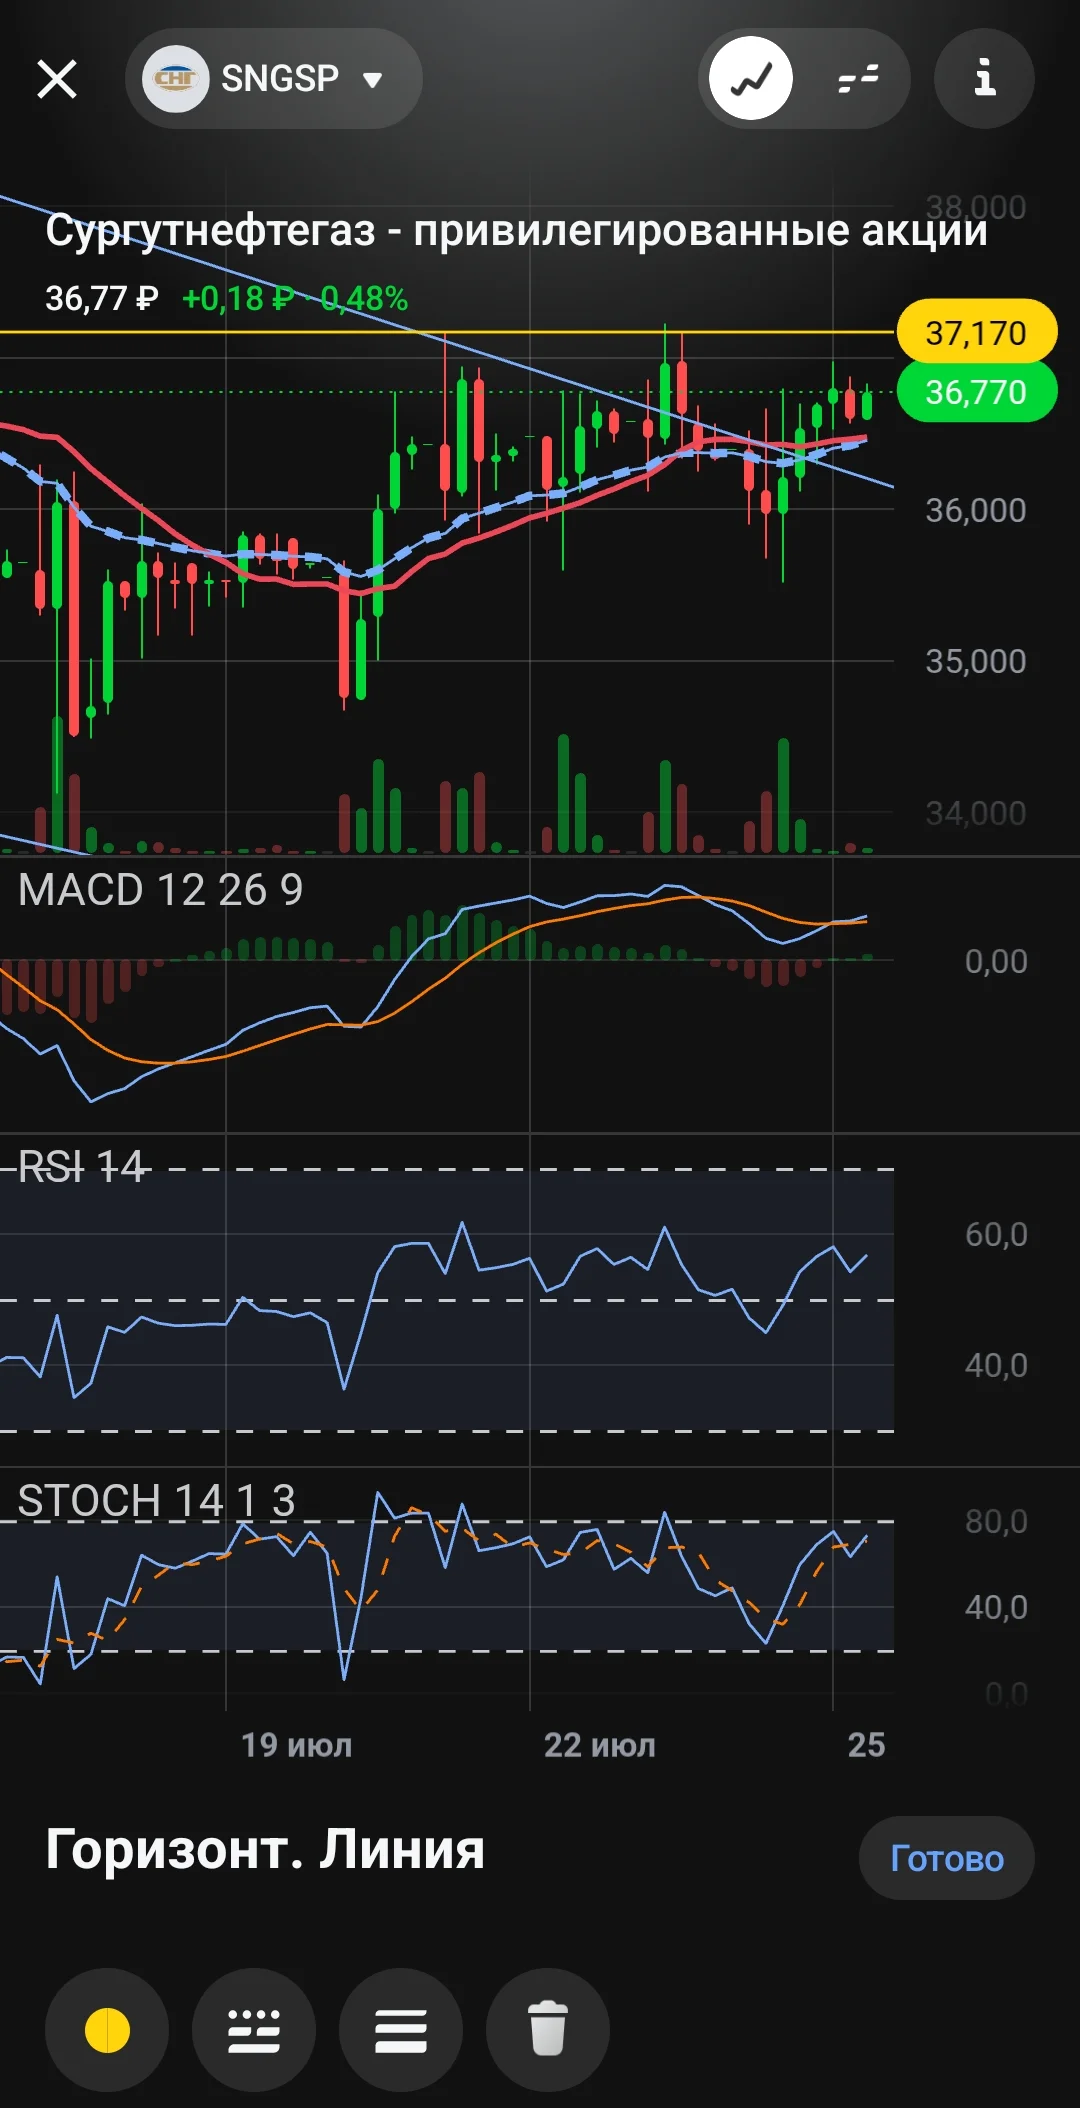Tap the green 36,770 current price tag
The height and width of the screenshot is (2108, 1080).
(976, 392)
